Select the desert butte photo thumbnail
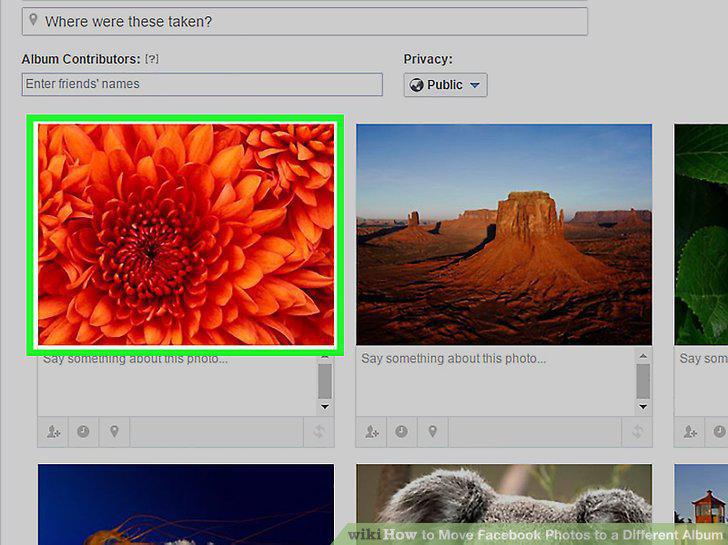728x545 pixels. [504, 234]
